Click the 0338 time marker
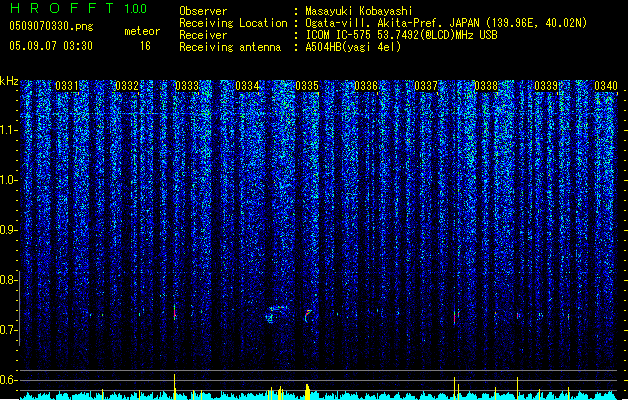Image resolution: width=629 pixels, height=400 pixels. [486, 86]
